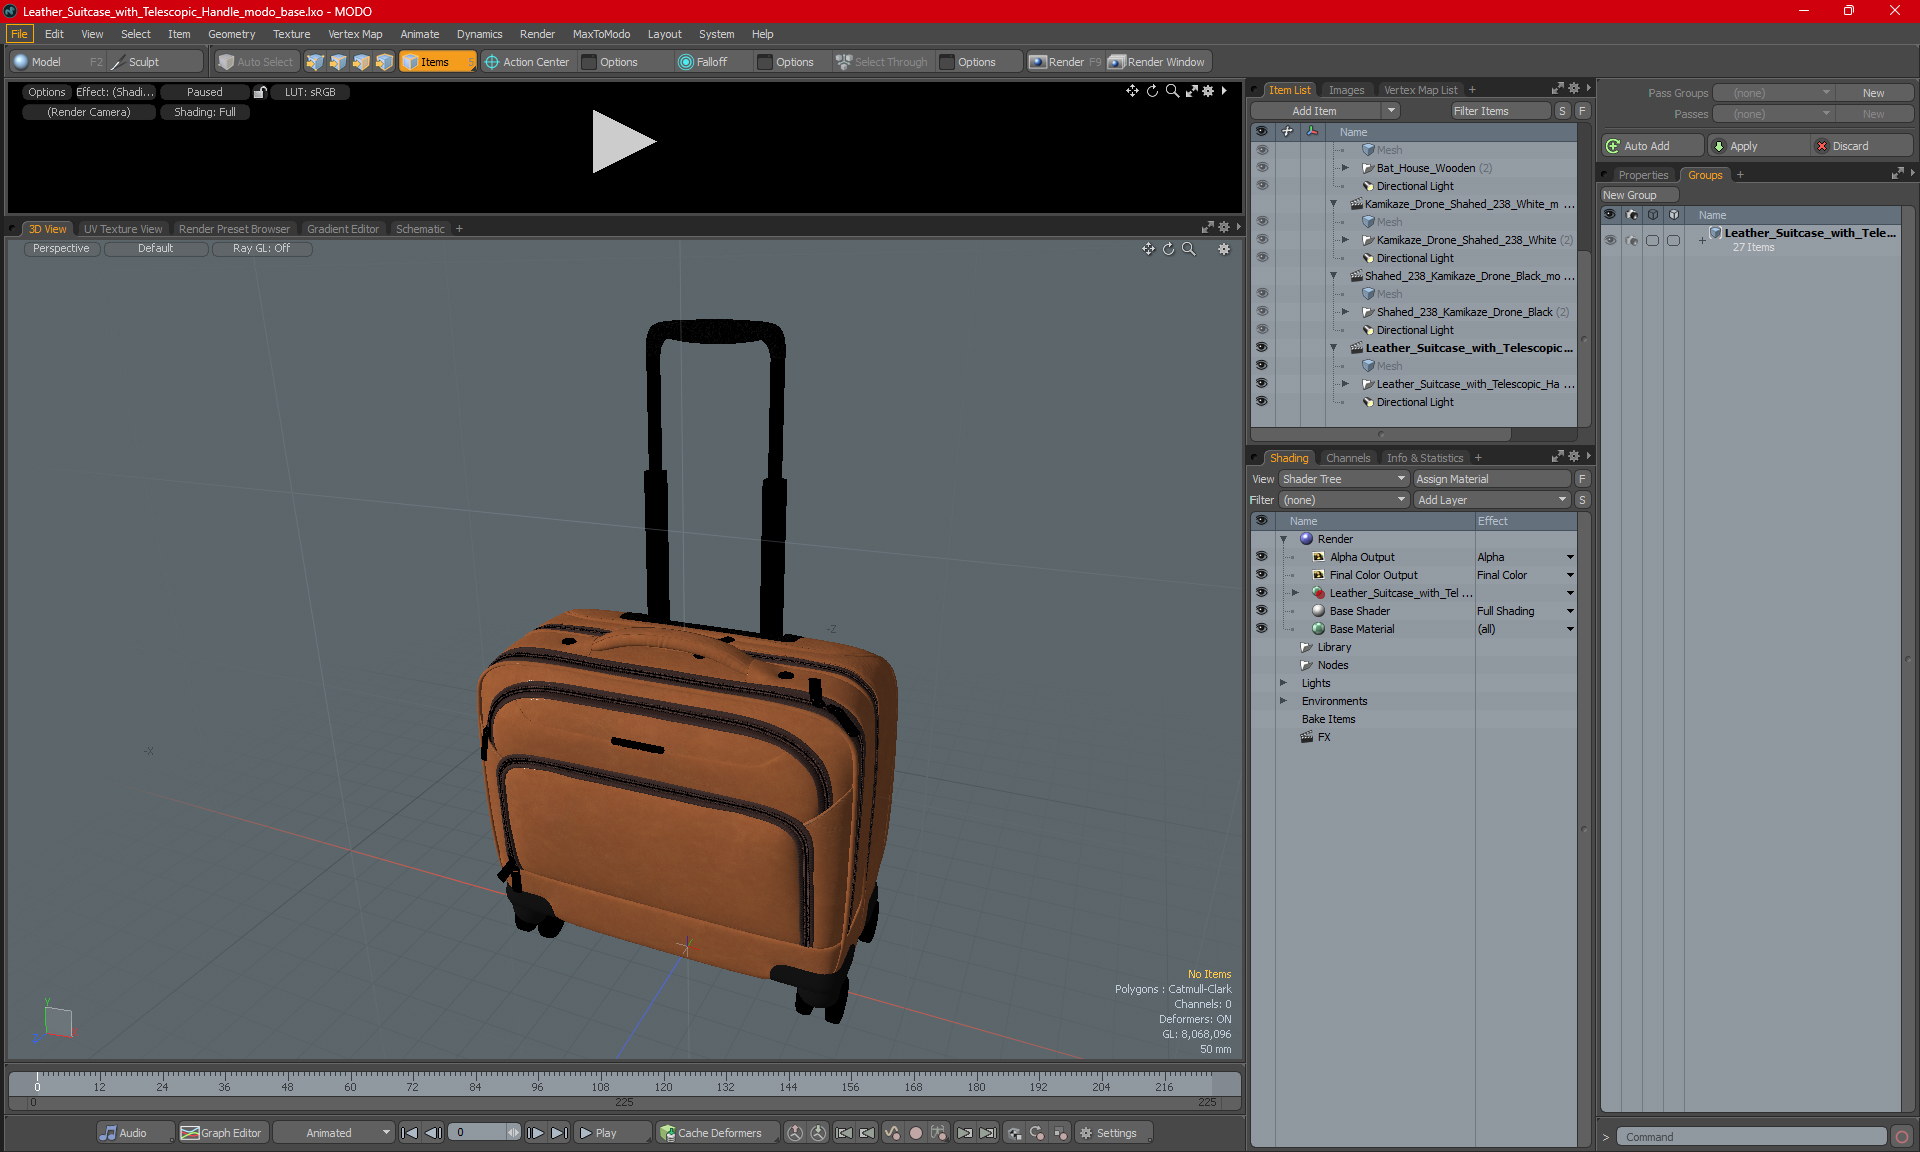Open Channels tab
Image resolution: width=1920 pixels, height=1152 pixels.
click(x=1348, y=458)
